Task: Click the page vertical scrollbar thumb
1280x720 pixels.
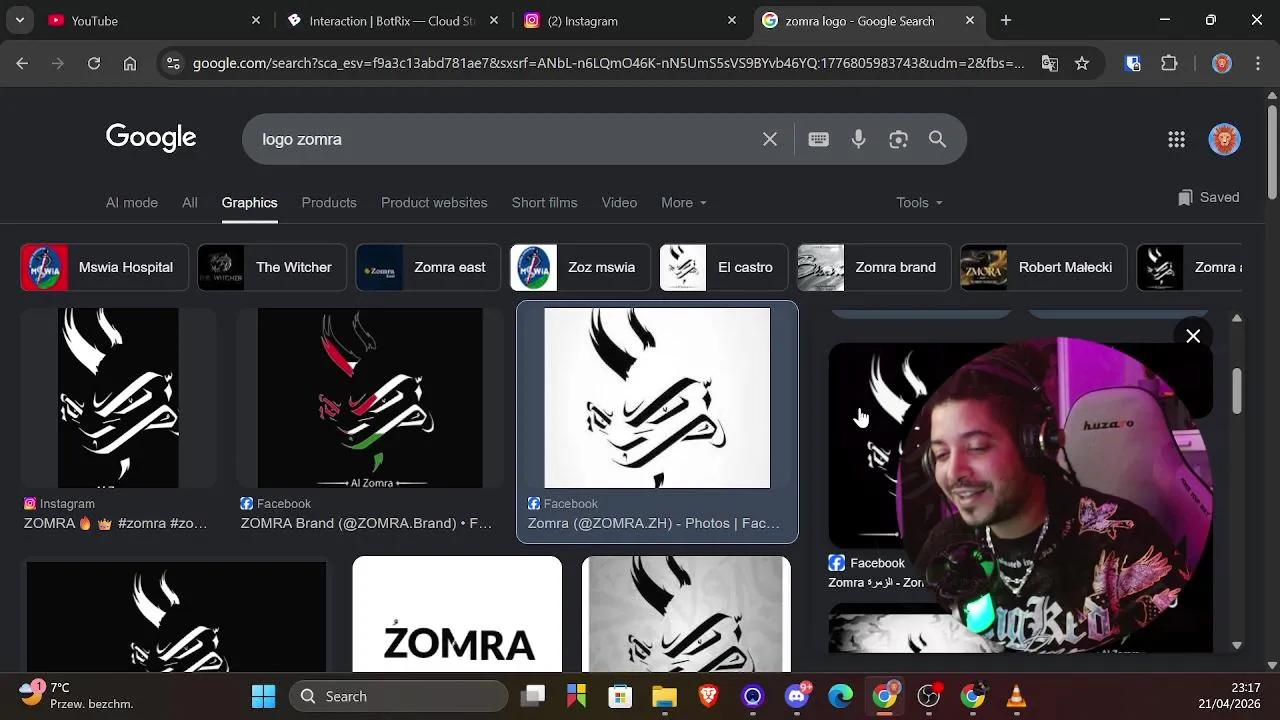Action: pos(1272,152)
